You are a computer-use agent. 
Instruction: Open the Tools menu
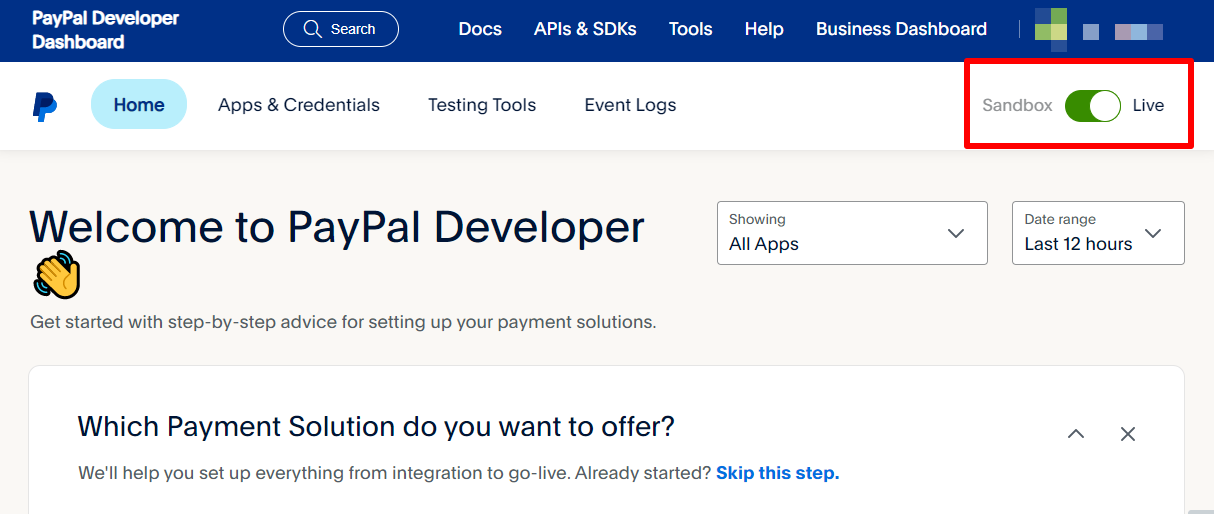tap(691, 29)
